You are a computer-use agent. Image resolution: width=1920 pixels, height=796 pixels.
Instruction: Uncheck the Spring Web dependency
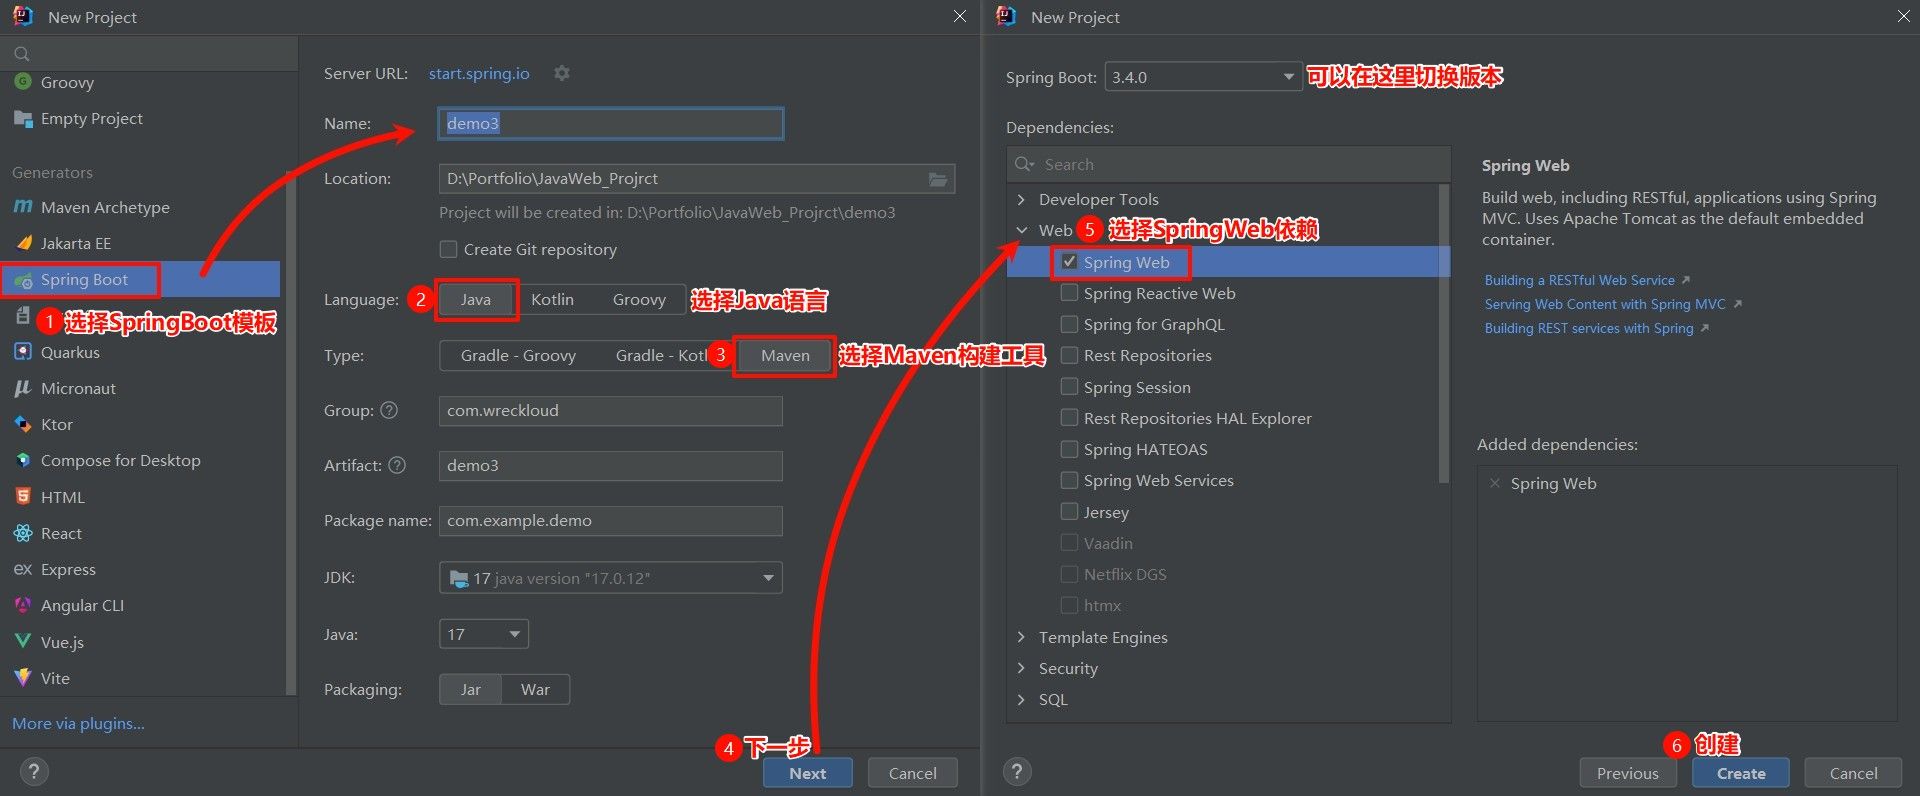[1069, 262]
